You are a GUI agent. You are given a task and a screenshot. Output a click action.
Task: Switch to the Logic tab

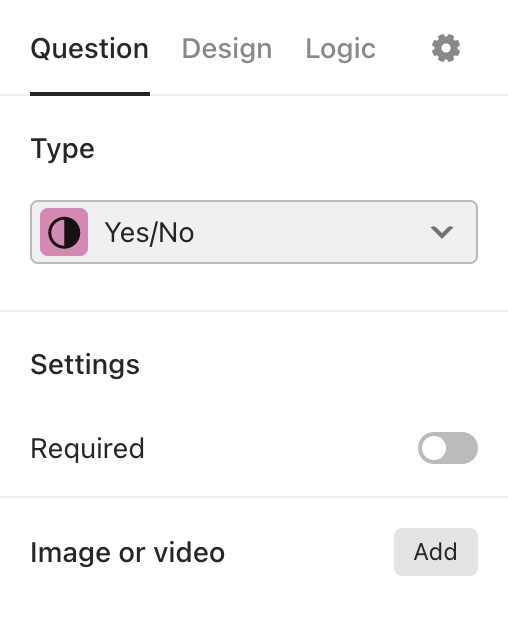click(340, 49)
